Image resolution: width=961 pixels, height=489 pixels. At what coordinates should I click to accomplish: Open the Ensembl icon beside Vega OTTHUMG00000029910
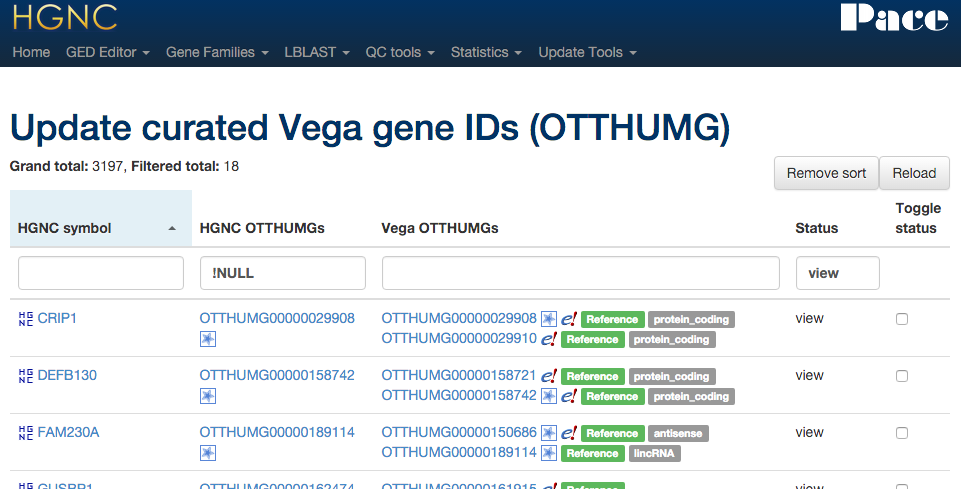[x=549, y=339]
